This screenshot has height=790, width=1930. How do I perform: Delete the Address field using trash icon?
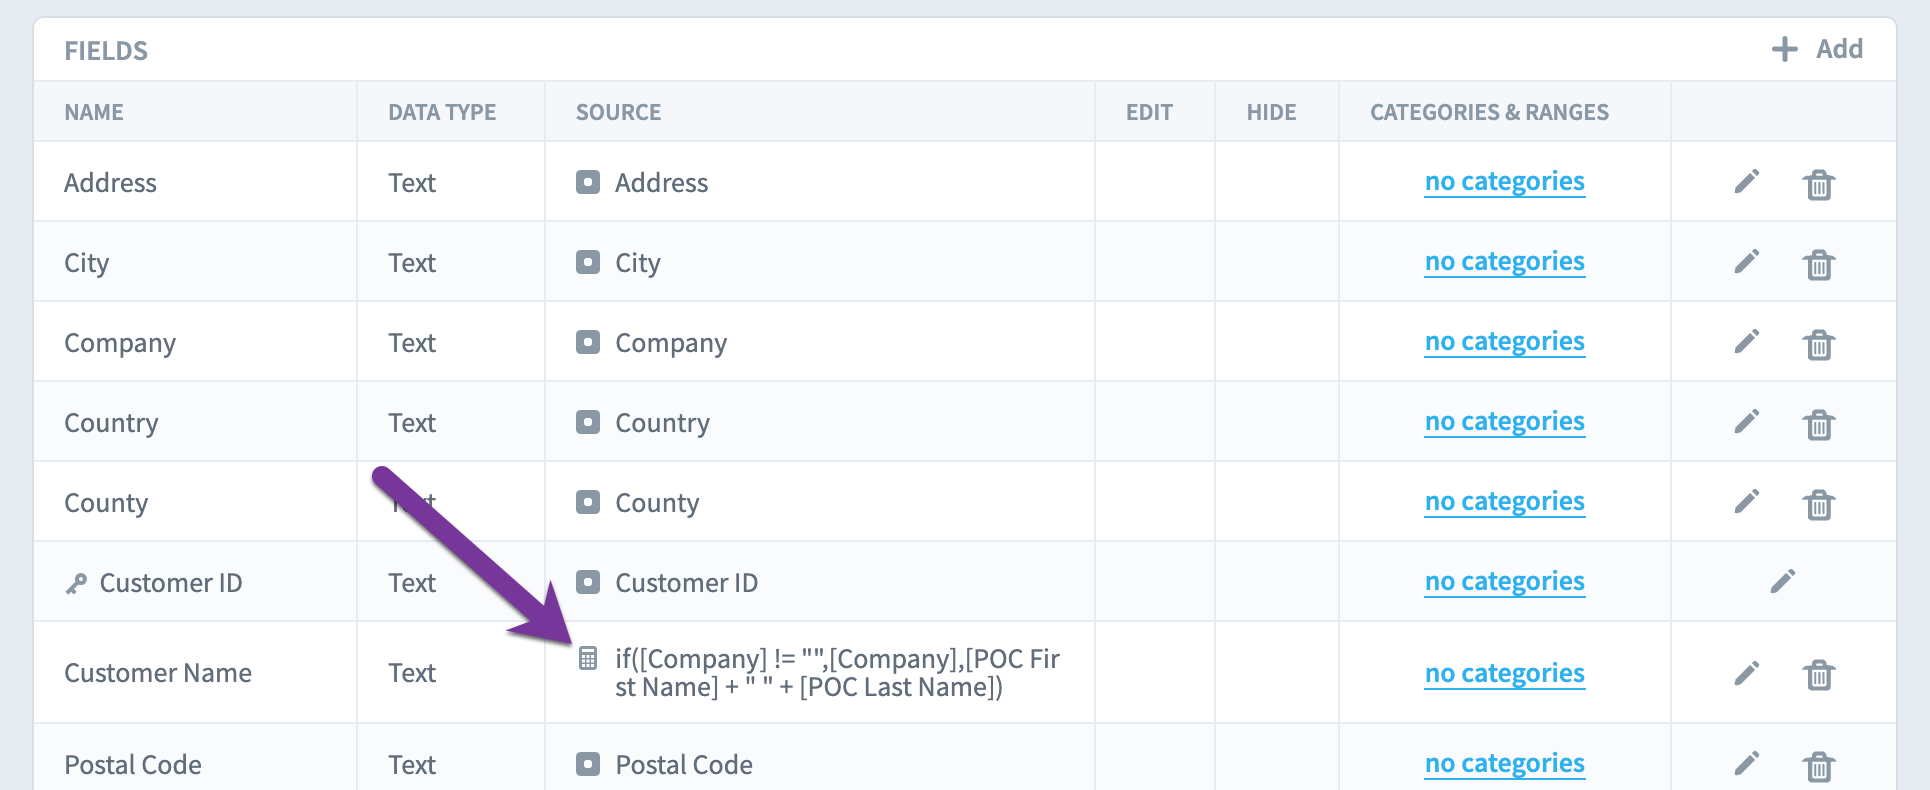coord(1819,184)
